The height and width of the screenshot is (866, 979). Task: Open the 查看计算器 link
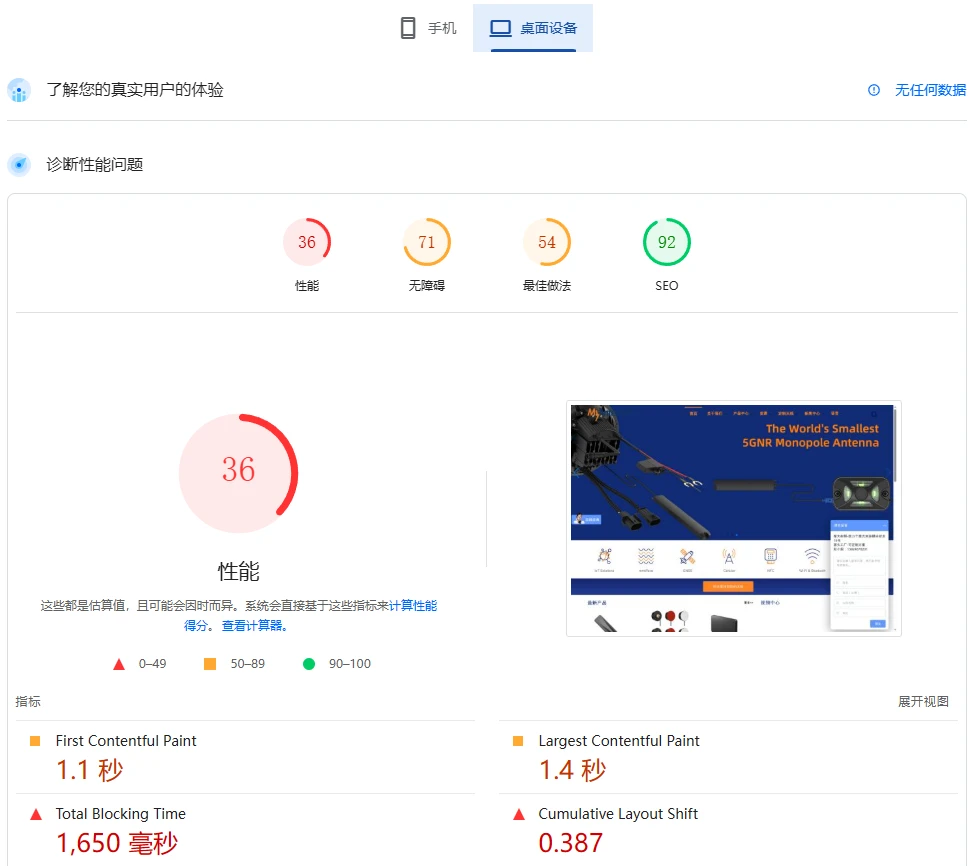(254, 626)
